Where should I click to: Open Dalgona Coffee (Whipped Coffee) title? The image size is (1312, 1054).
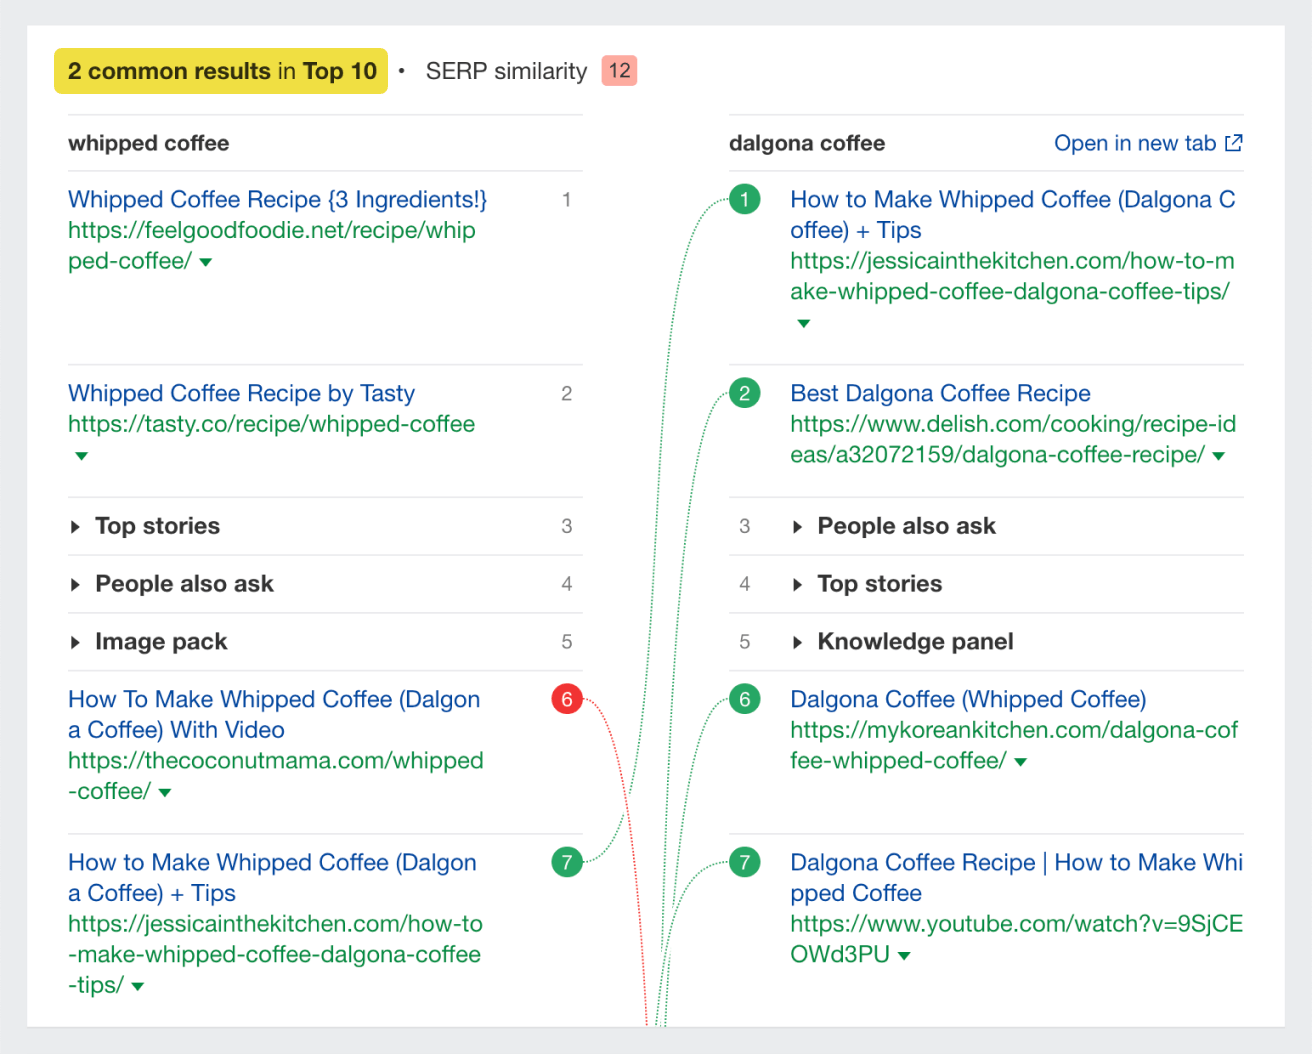click(x=968, y=699)
